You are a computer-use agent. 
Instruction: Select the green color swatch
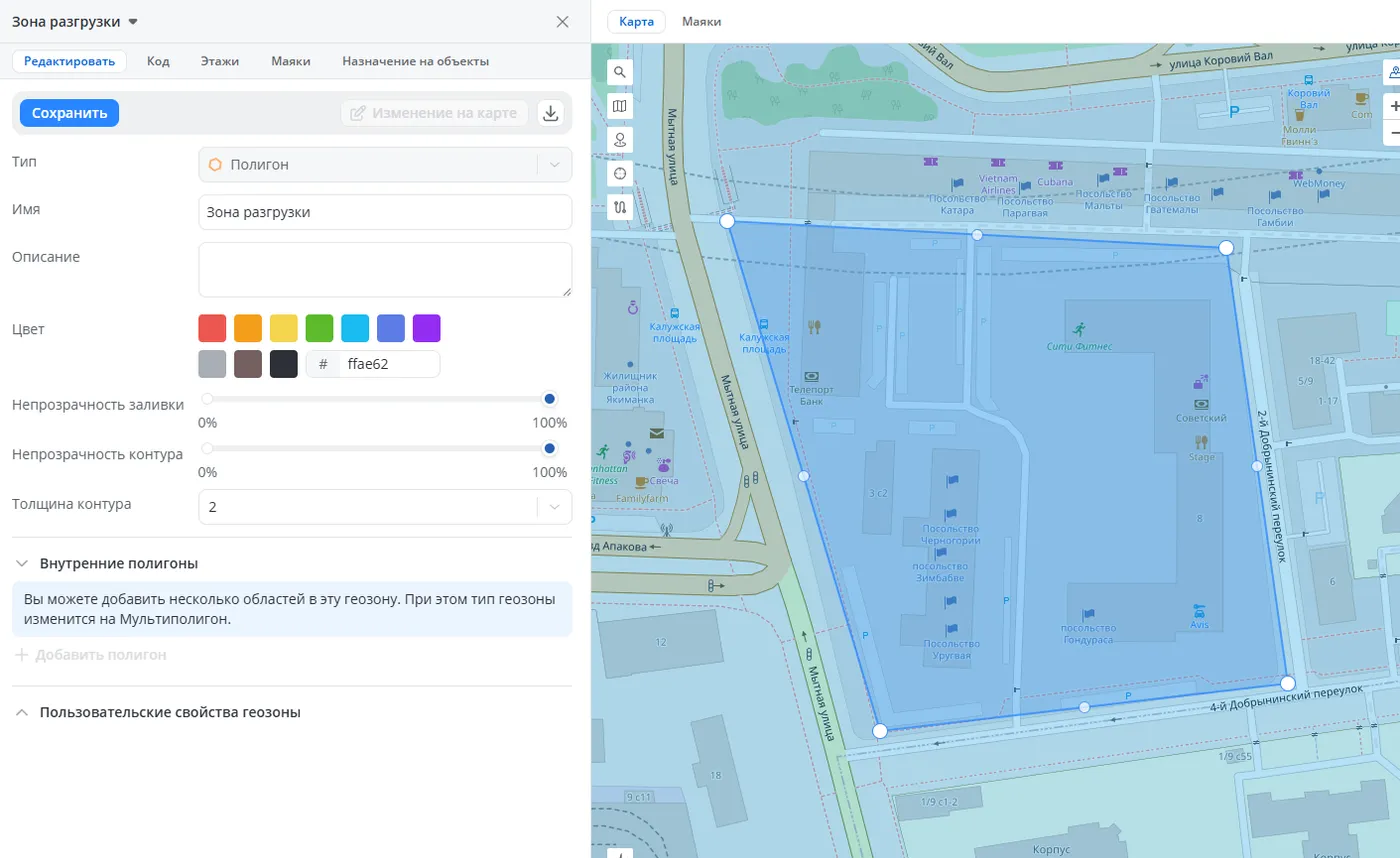pos(319,328)
